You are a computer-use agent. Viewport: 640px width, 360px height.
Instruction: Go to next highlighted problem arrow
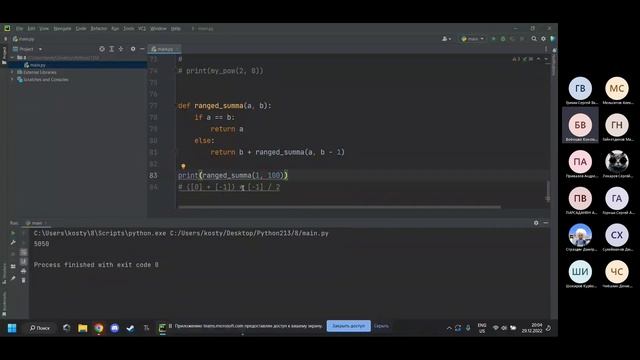[546, 59]
